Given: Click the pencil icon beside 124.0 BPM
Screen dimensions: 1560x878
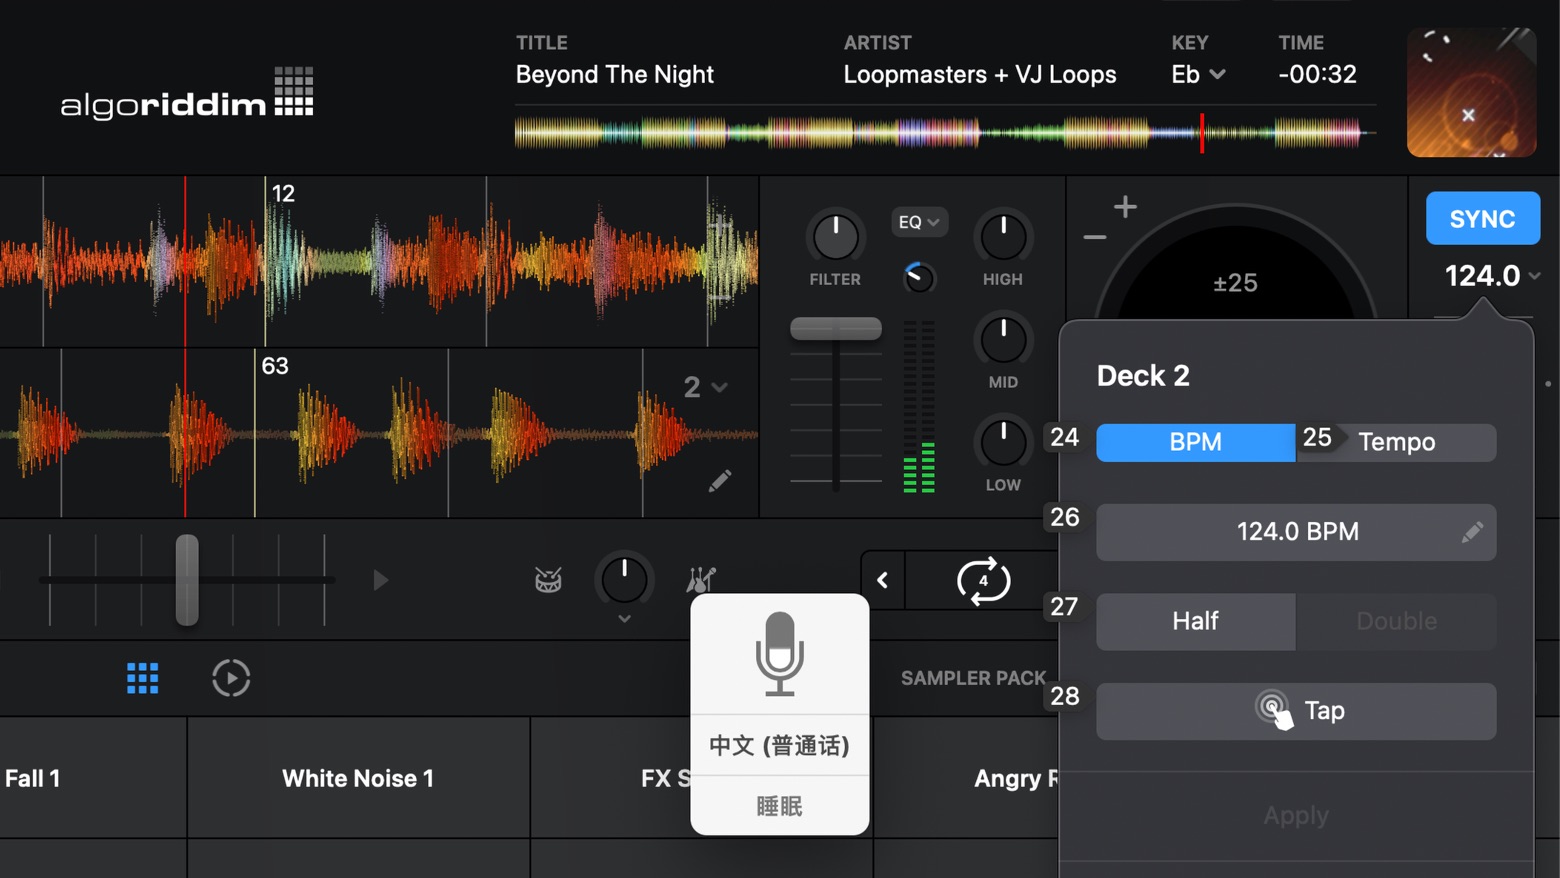Looking at the screenshot, I should (1472, 532).
